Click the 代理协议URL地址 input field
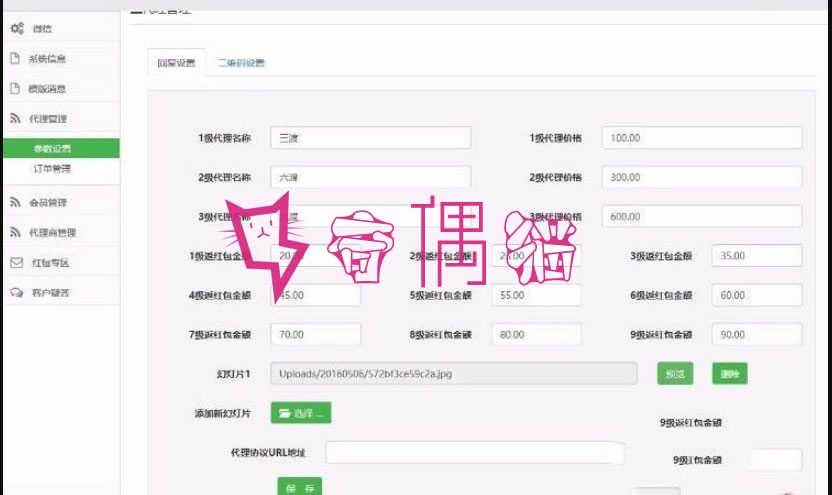 [x=474, y=453]
